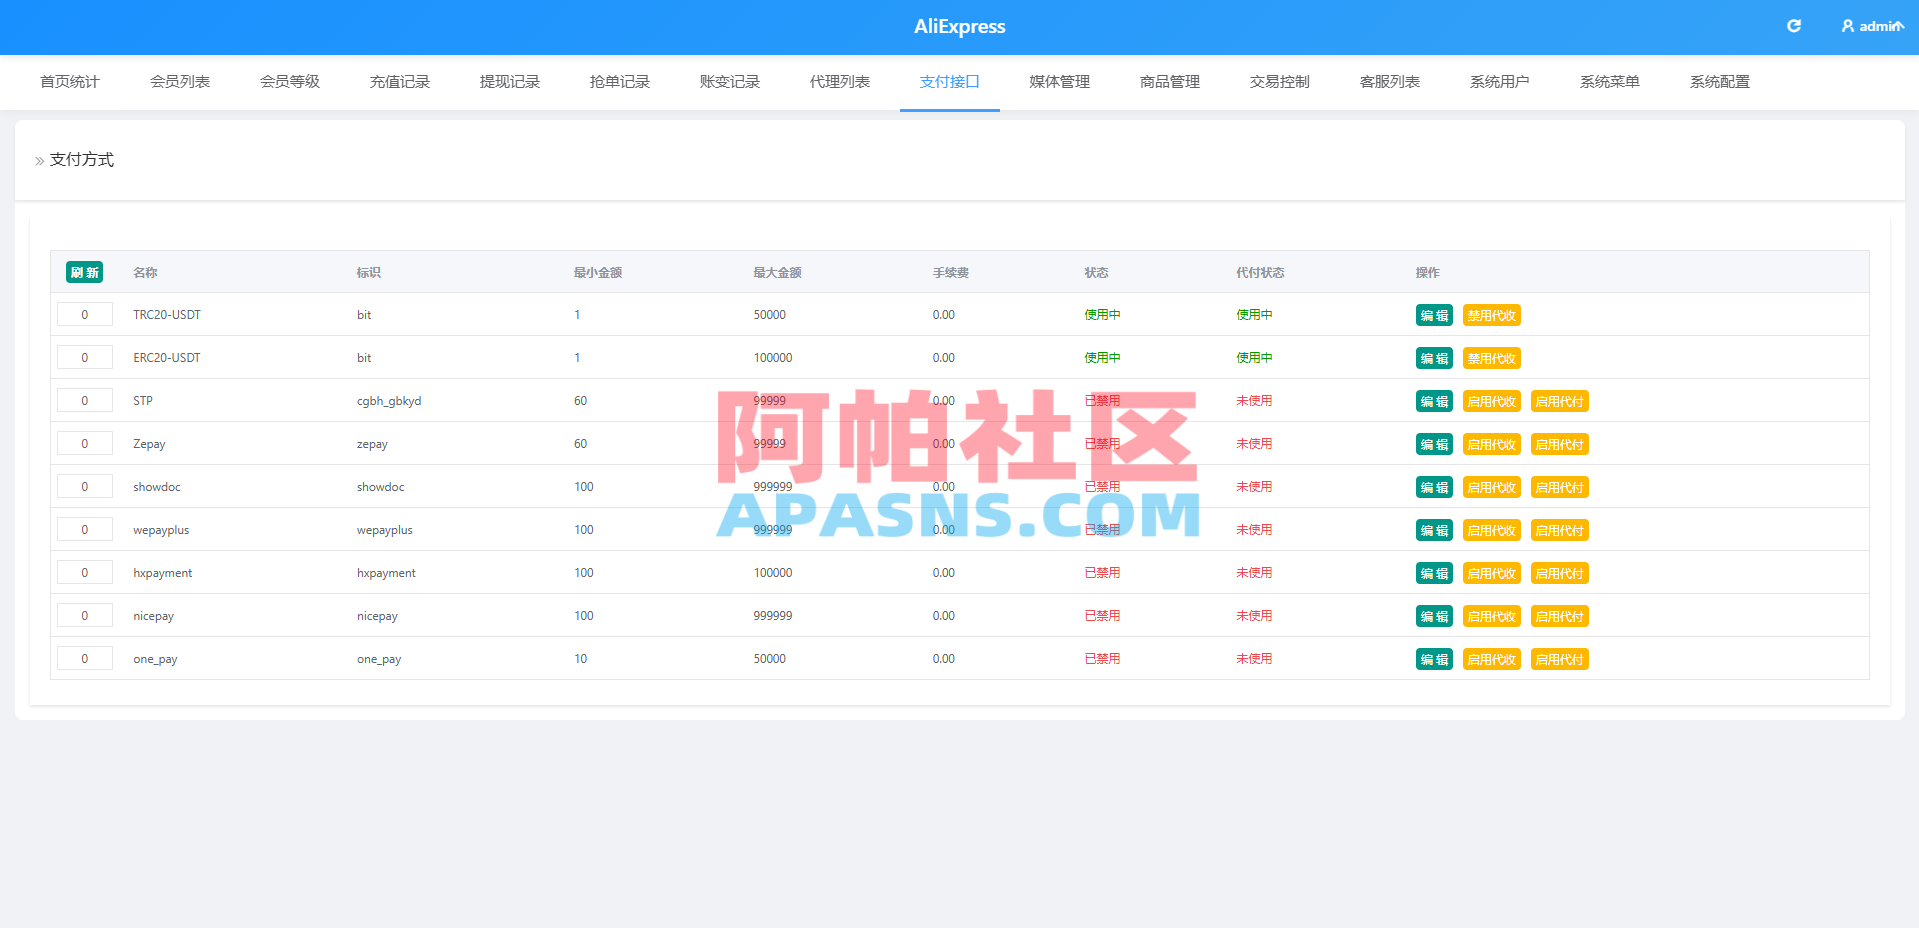The width and height of the screenshot is (1919, 928).
Task: Switch to 客服列表 tab
Action: pos(1390,82)
